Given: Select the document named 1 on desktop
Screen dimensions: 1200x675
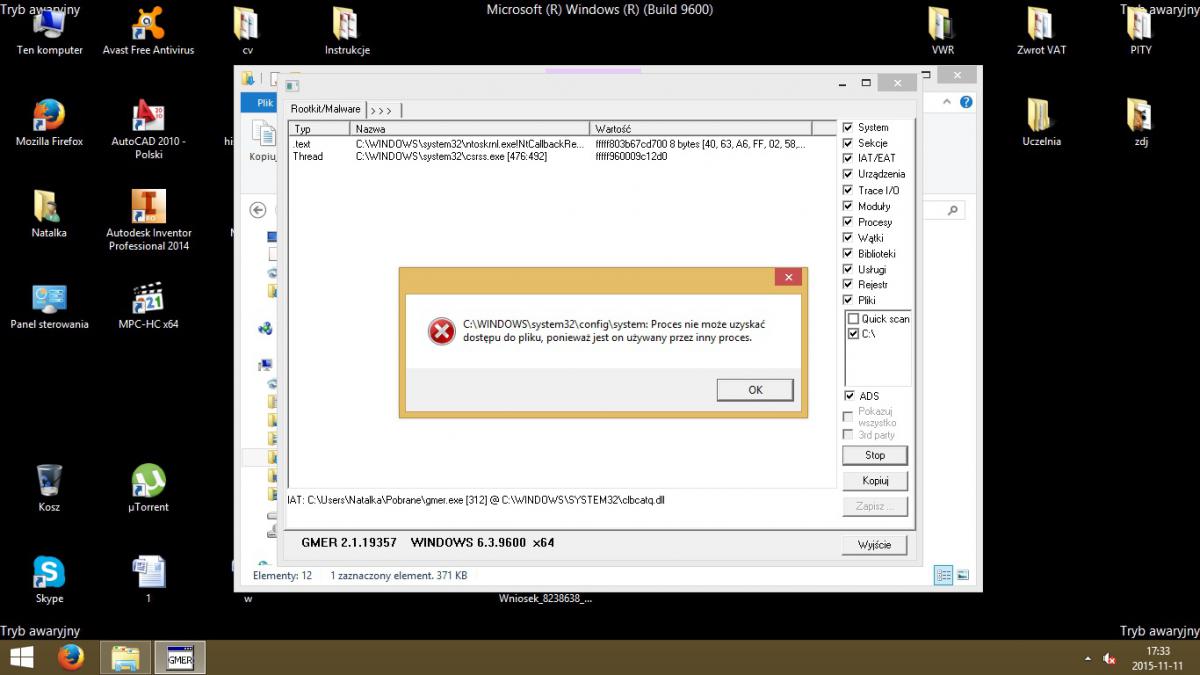Looking at the screenshot, I should pos(148,580).
